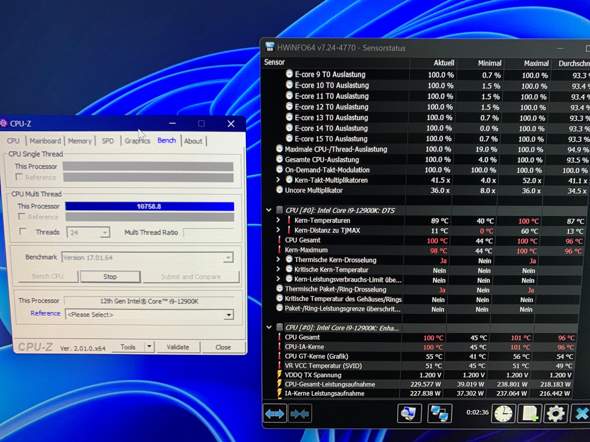Click the CPU DTS section chip icon
Image resolution: width=590 pixels, height=442 pixels.
[x=280, y=210]
